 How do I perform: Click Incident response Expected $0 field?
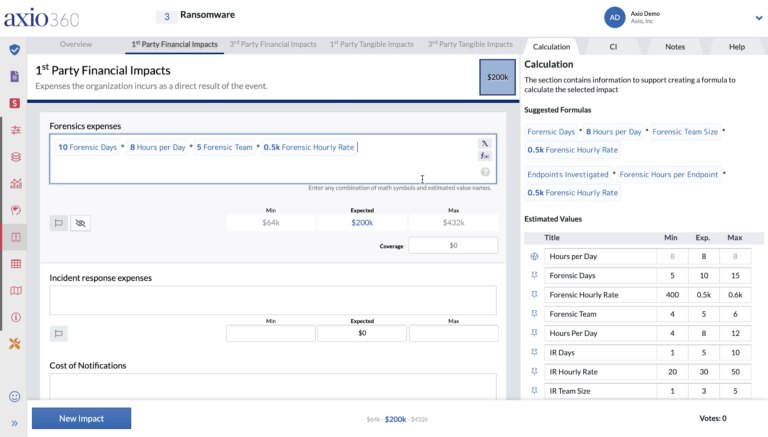tap(362, 333)
